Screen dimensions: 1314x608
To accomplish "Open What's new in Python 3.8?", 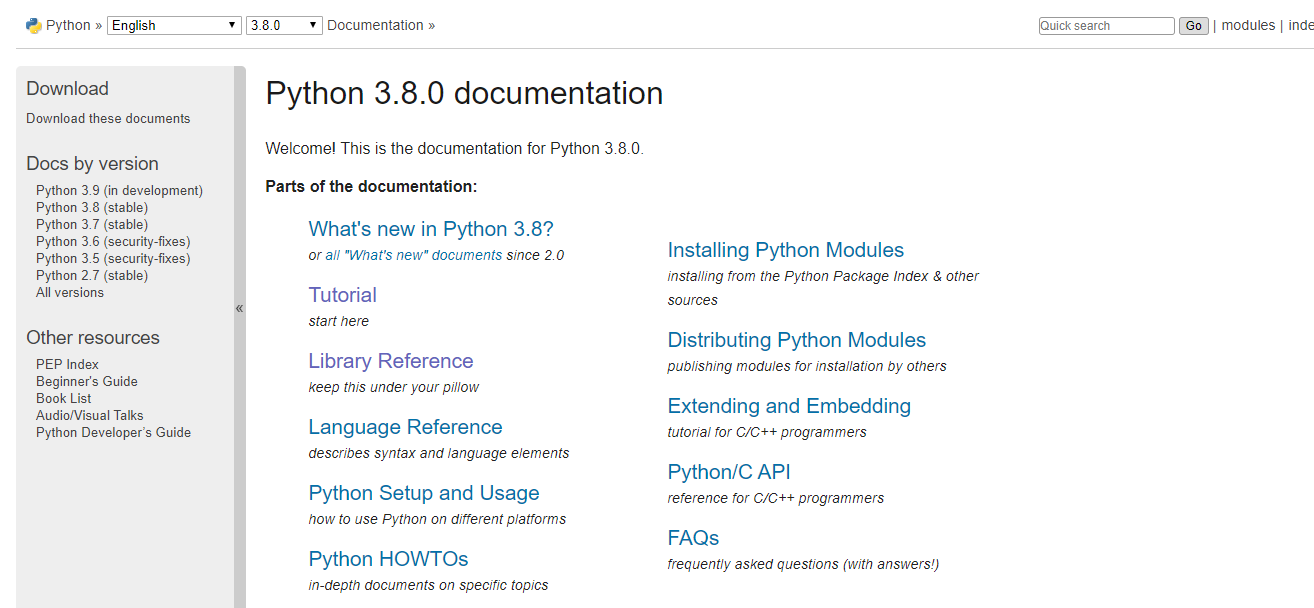I will click(431, 229).
